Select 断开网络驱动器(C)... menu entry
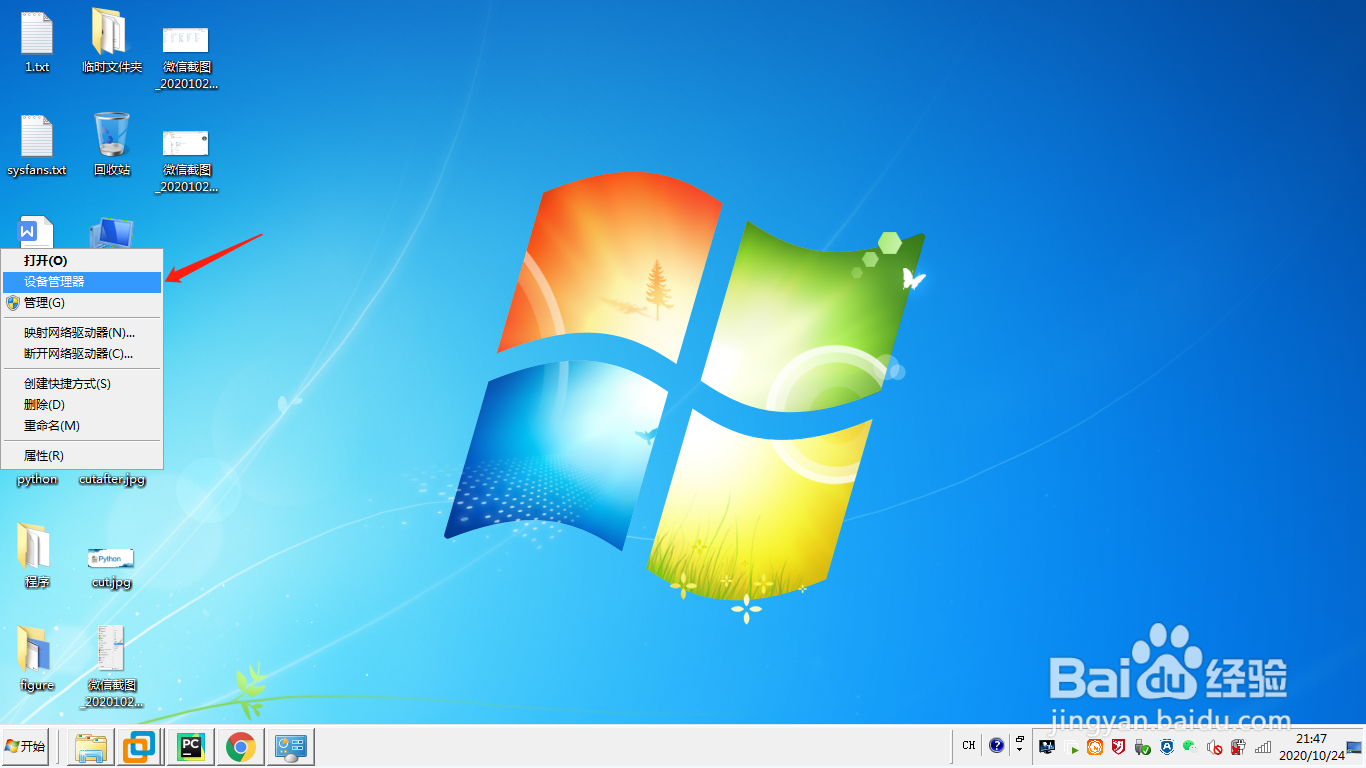The width and height of the screenshot is (1366, 768). [x=82, y=354]
